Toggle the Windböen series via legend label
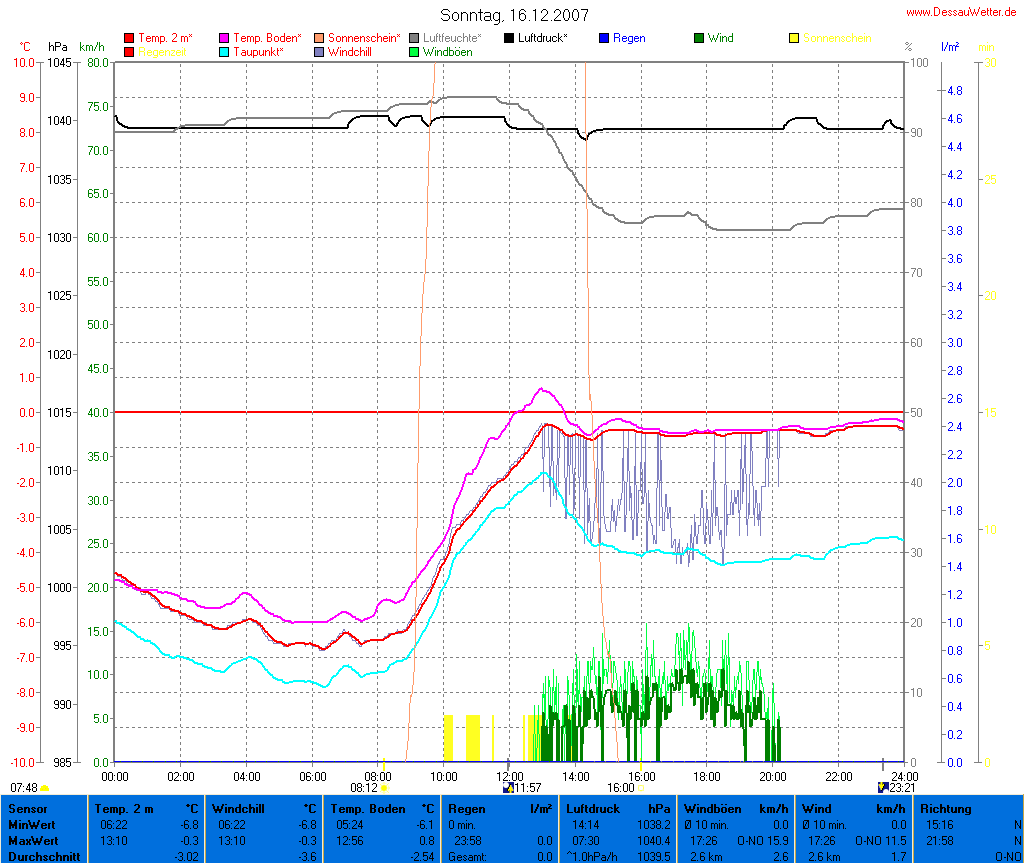The height and width of the screenshot is (863, 1024). point(447,51)
